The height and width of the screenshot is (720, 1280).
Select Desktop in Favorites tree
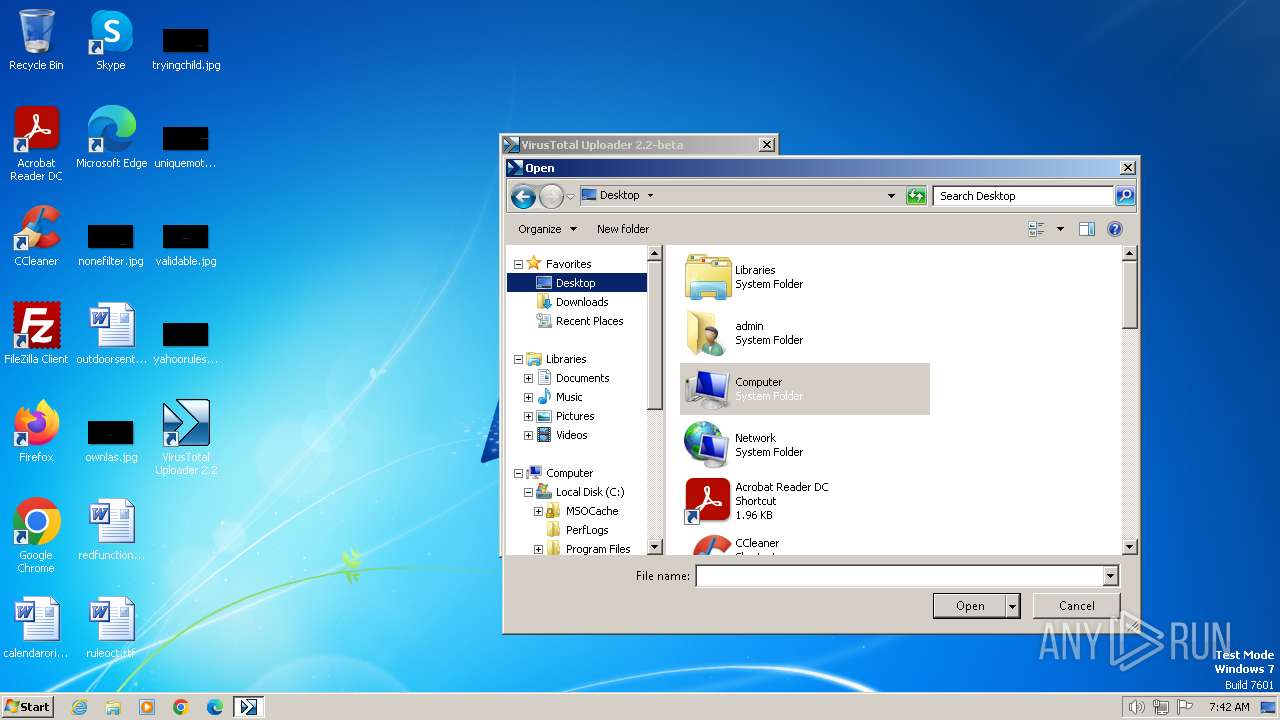[577, 283]
